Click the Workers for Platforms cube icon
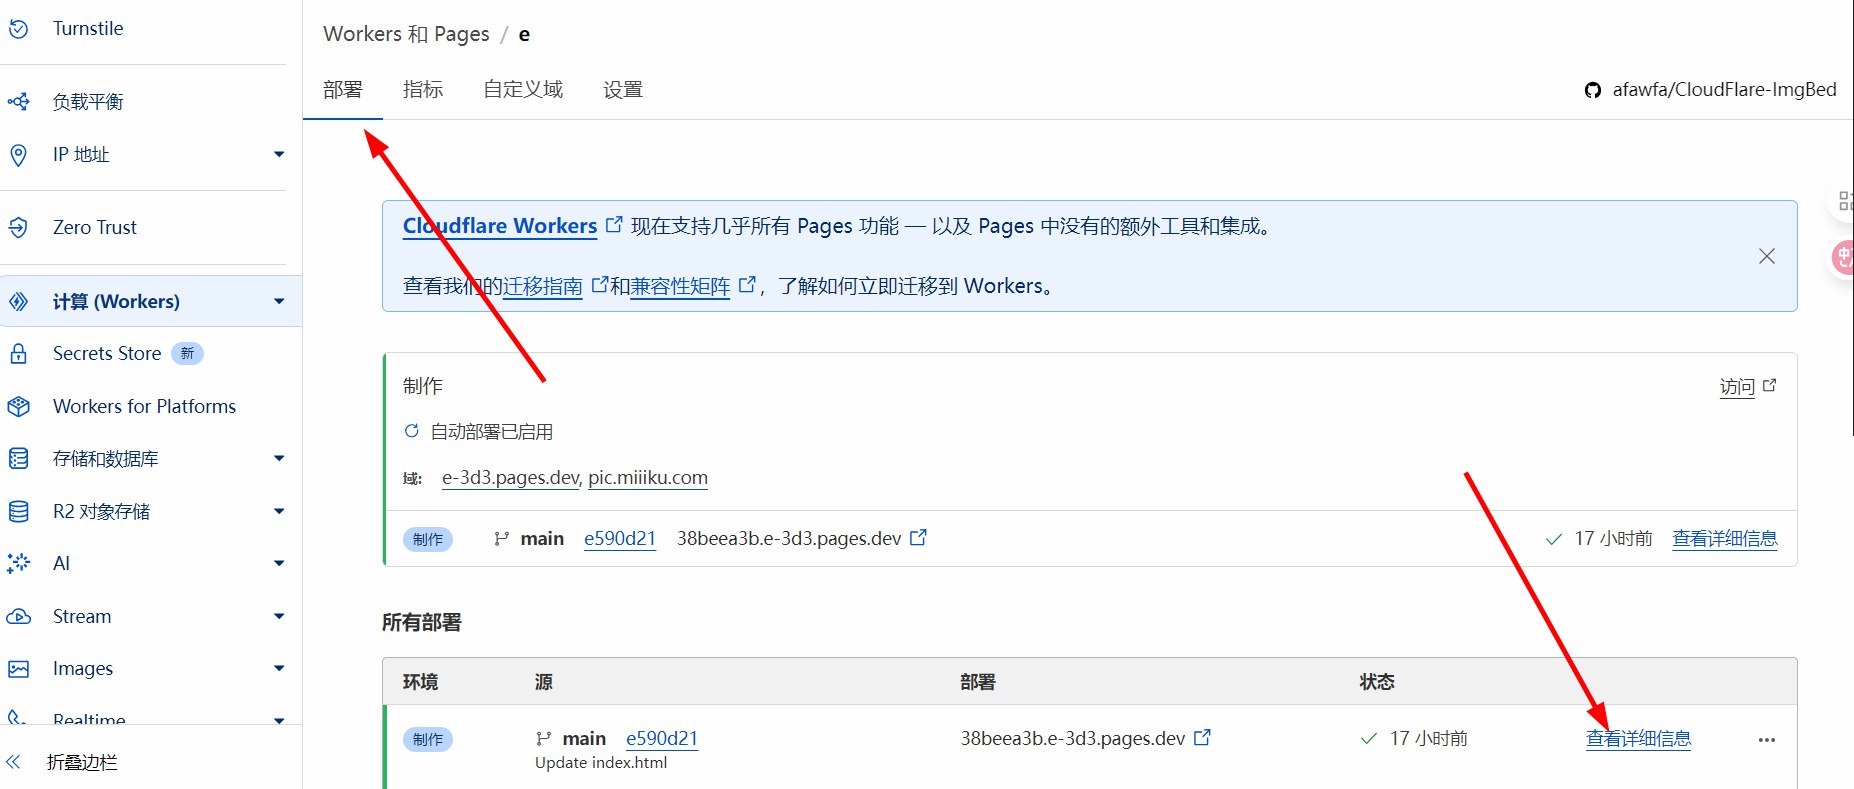This screenshot has height=789, width=1854. [18, 406]
